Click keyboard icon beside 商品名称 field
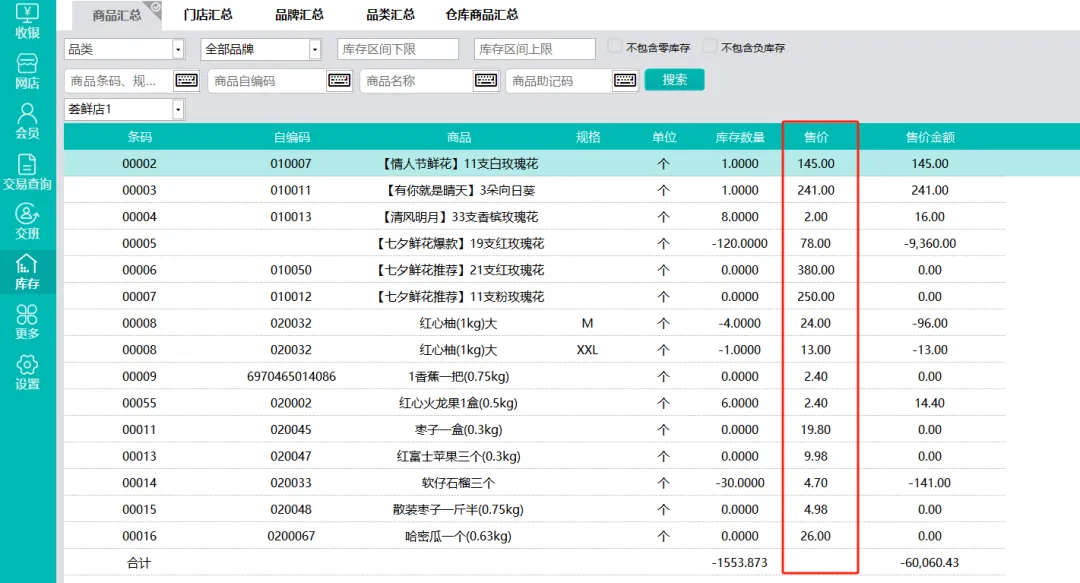 (x=486, y=81)
